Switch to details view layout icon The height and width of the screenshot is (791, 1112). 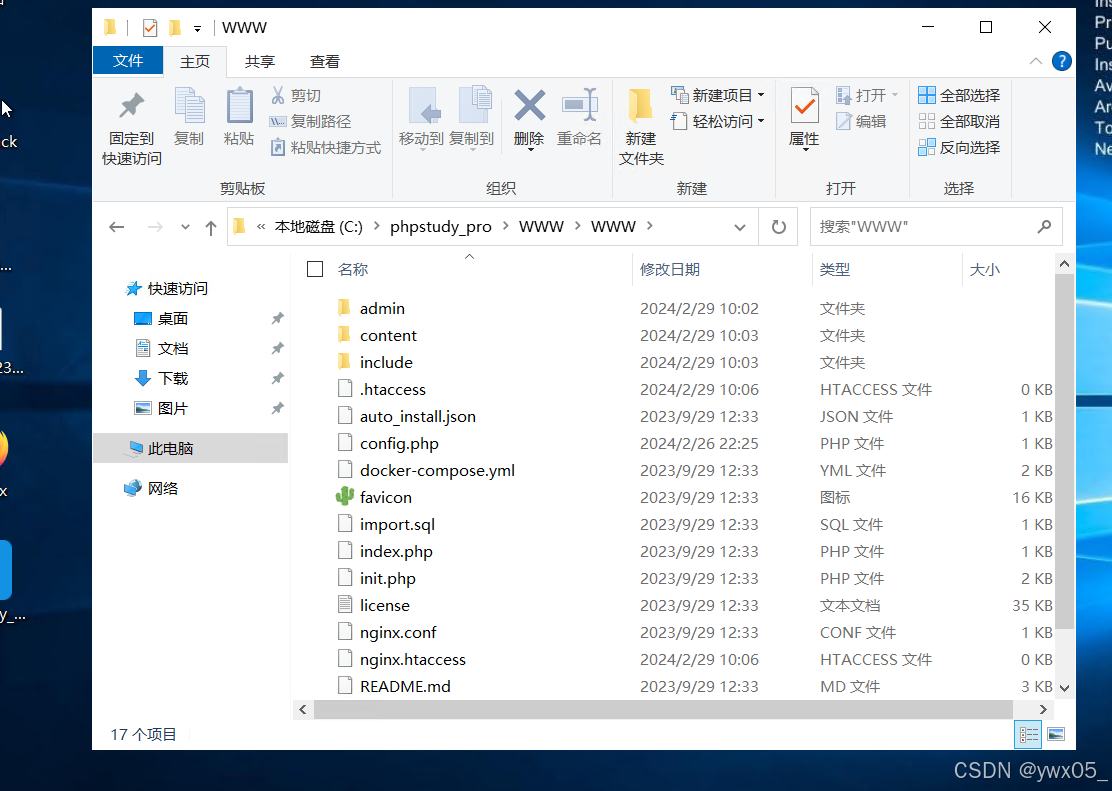1028,734
